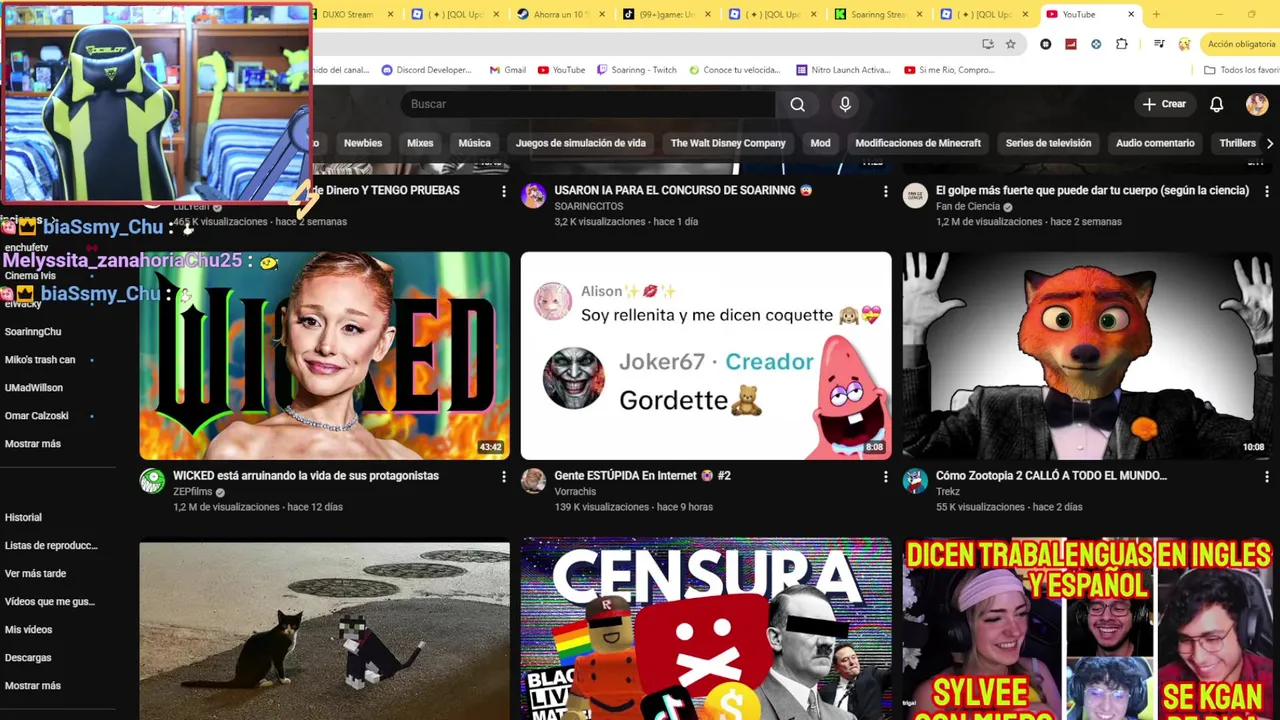The width and height of the screenshot is (1280, 720).
Task: Open the Nitro Launch Activa bookmark
Action: point(843,70)
